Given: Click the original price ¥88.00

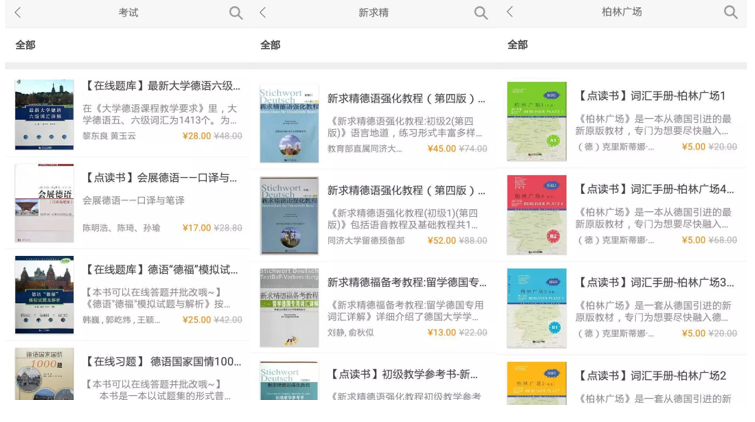Looking at the screenshot, I should pyautogui.click(x=473, y=240).
